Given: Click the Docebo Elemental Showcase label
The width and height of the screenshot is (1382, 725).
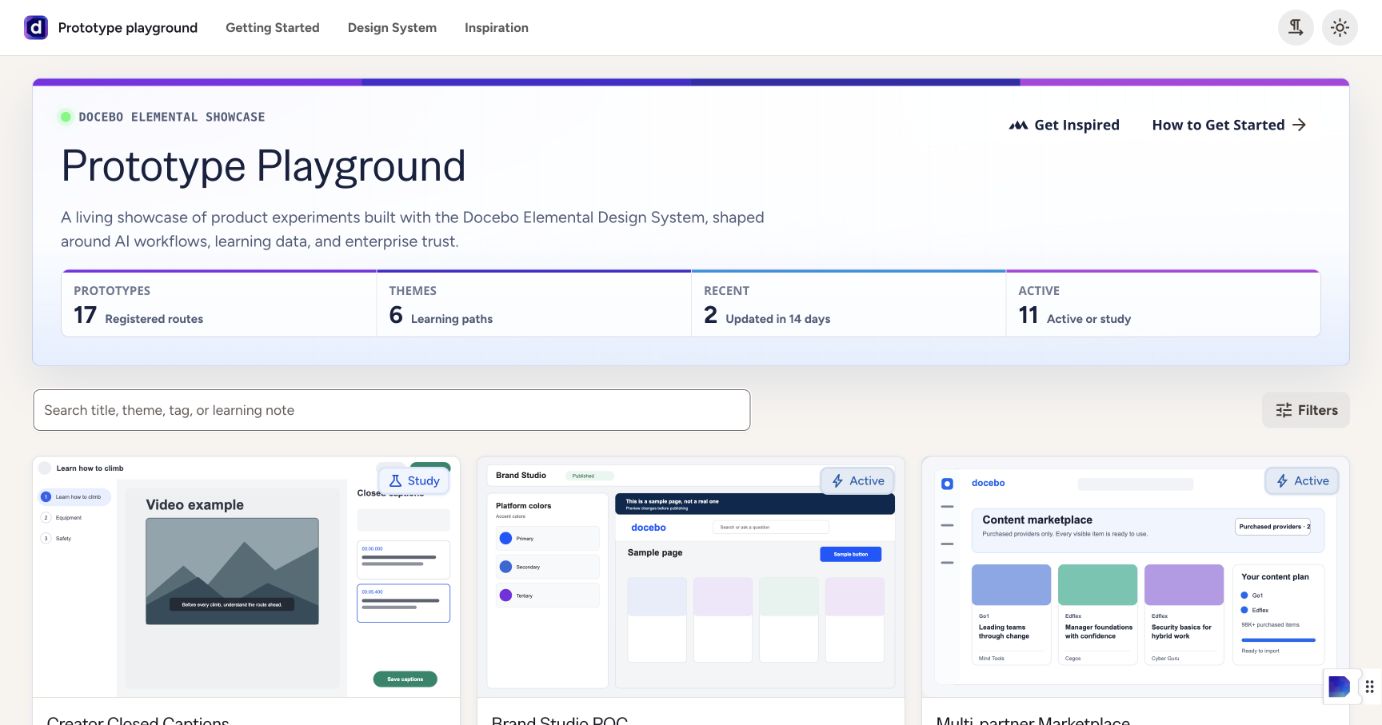Looking at the screenshot, I should pyautogui.click(x=172, y=117).
